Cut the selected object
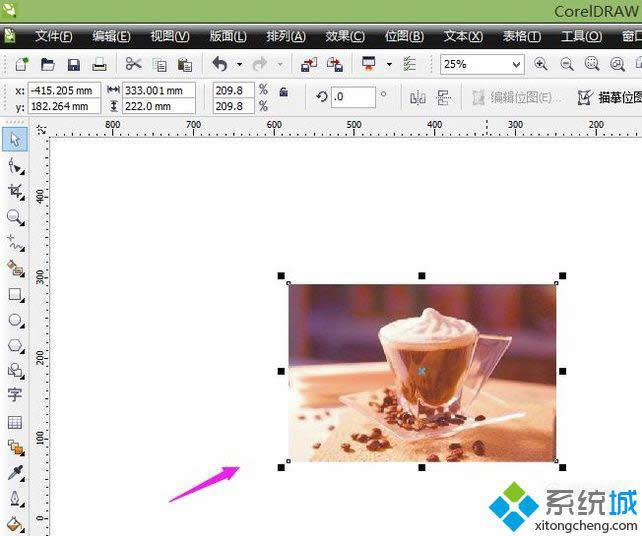Viewport: 642px width, 536px height. pyautogui.click(x=133, y=64)
